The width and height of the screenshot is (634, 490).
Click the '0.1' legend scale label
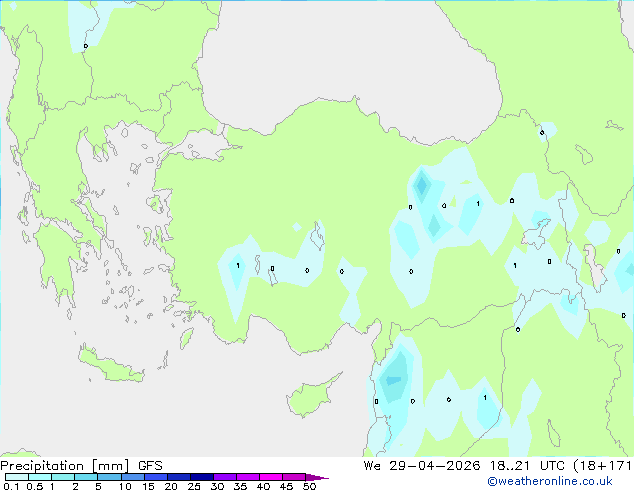(x=11, y=486)
